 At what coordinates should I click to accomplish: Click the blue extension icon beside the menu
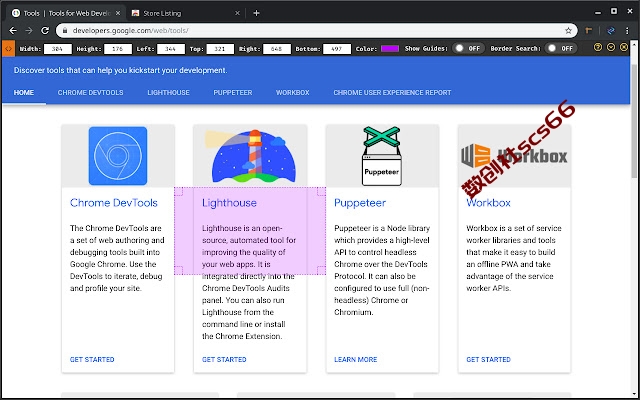(x=611, y=31)
